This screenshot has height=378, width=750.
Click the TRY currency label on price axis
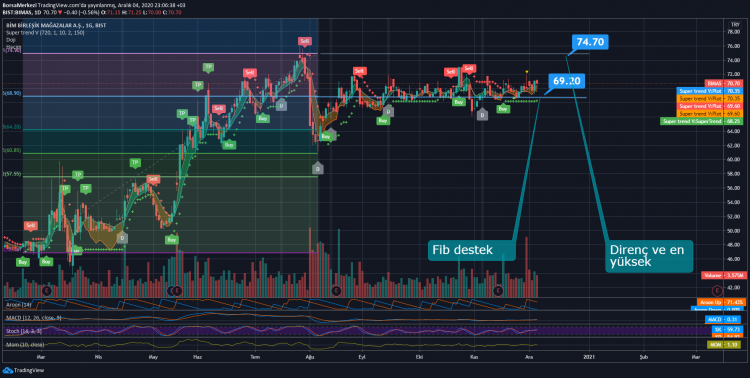point(734,24)
